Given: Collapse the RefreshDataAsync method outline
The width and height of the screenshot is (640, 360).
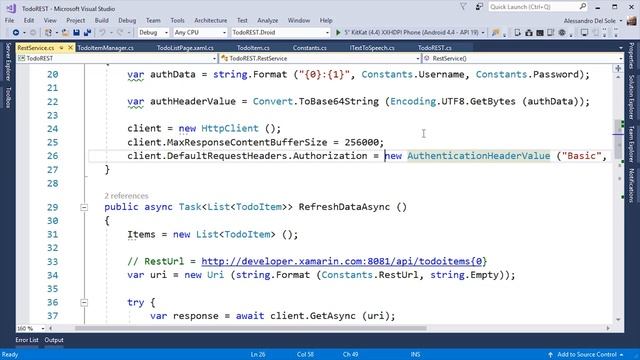Looking at the screenshot, I should pos(84,207).
